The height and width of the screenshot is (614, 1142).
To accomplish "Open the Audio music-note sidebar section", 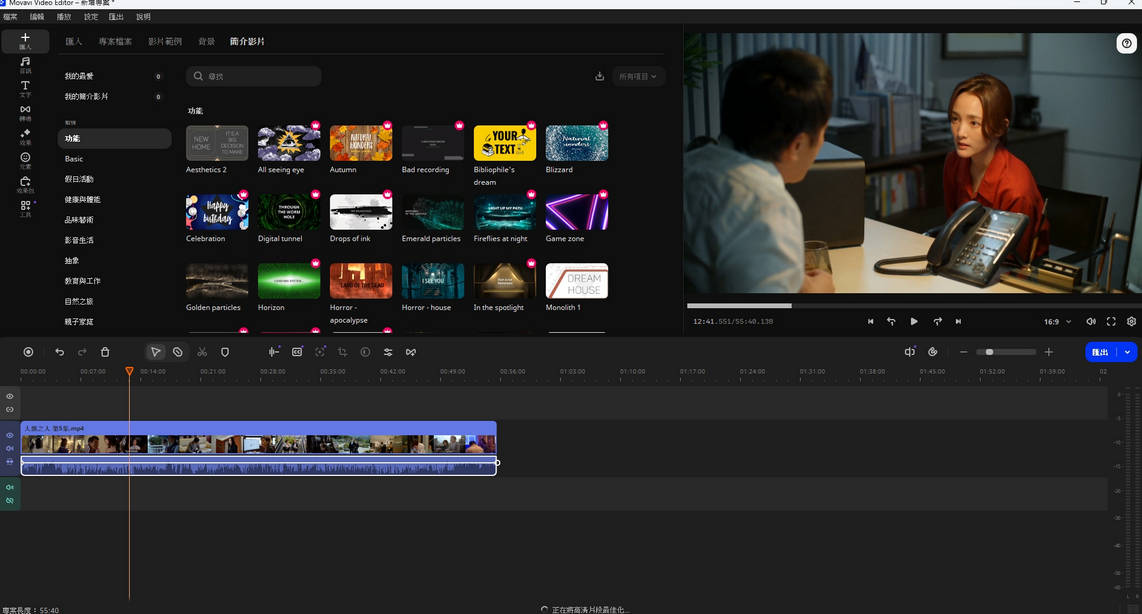I will pos(25,65).
